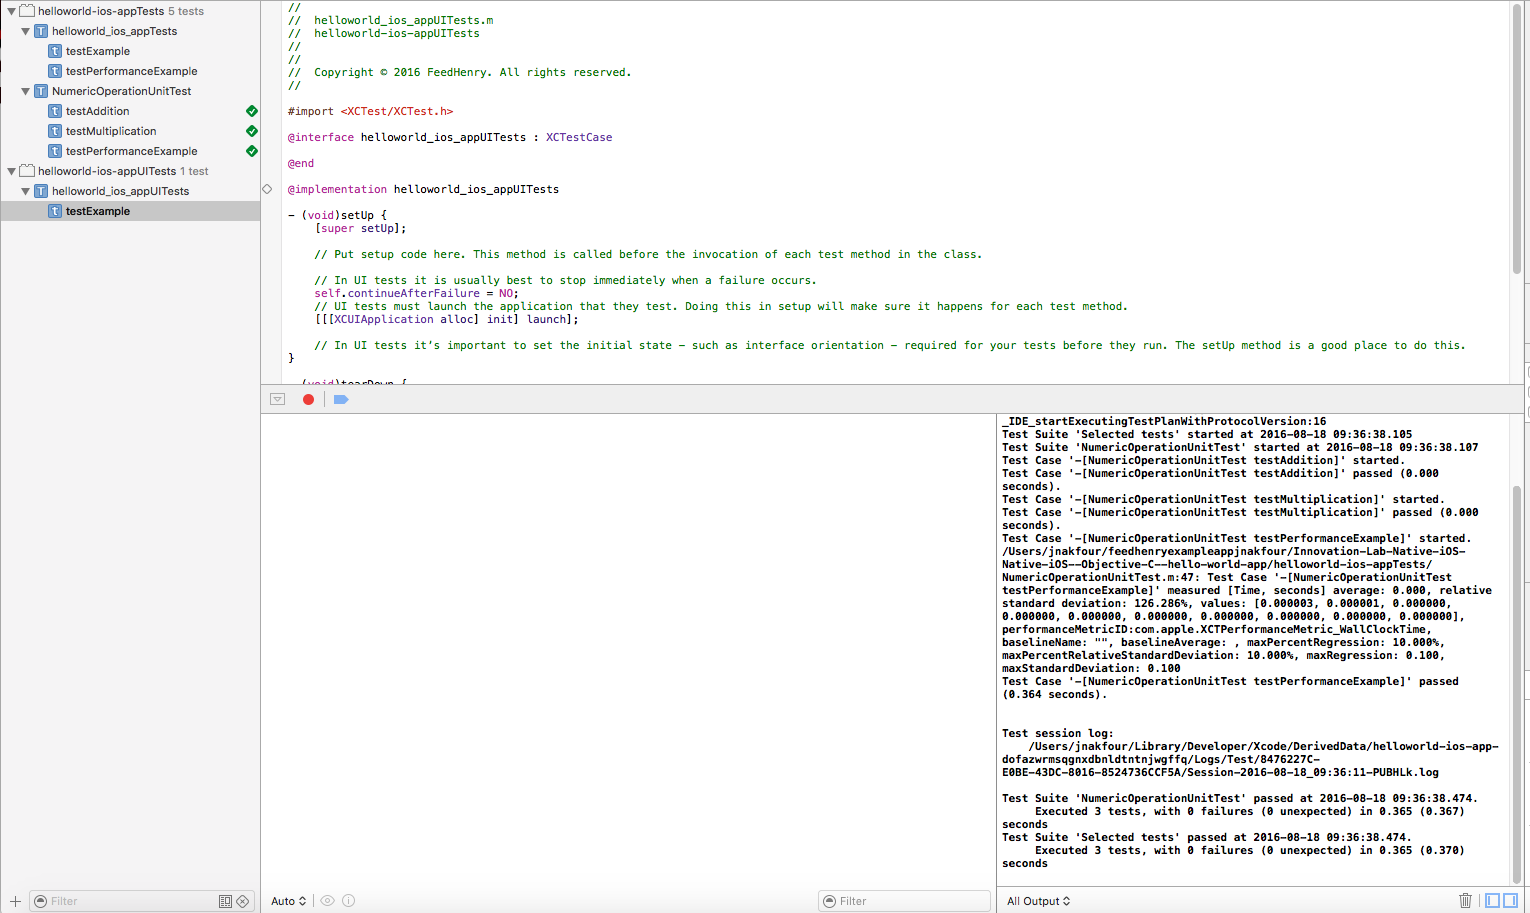
Task: Toggle the blue breakpoints activation icon
Action: tap(341, 399)
